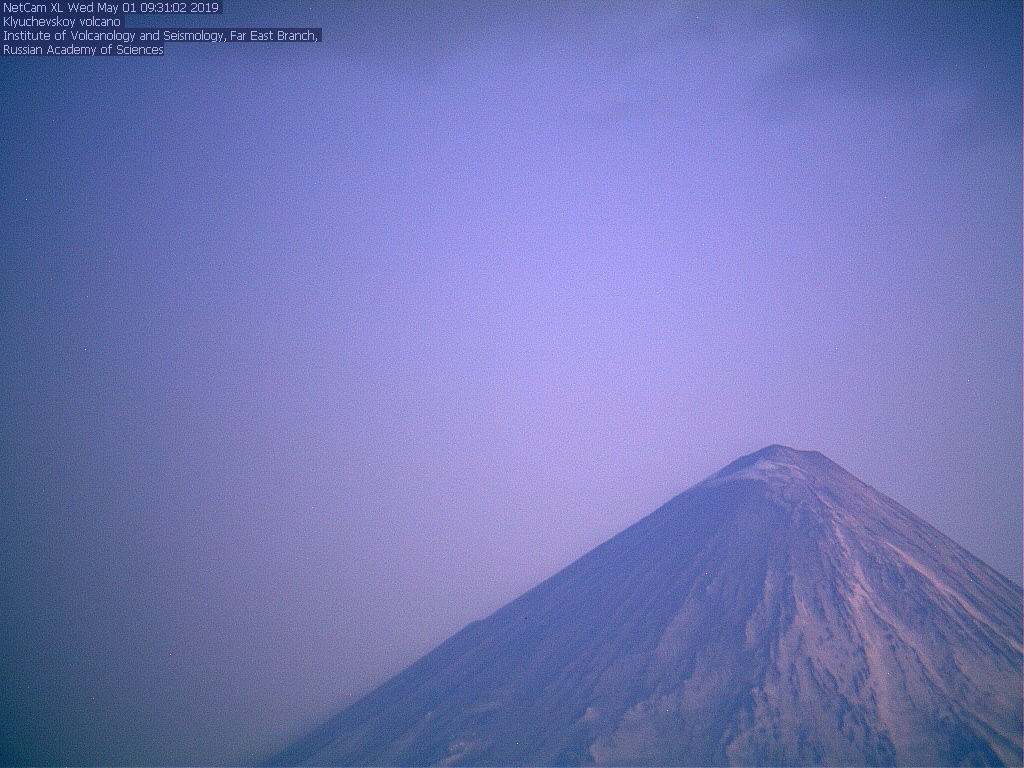The image size is (1024, 768).
Task: Click the 'Klyuchevskoy volcano' caption
Action: [x=62, y=22]
